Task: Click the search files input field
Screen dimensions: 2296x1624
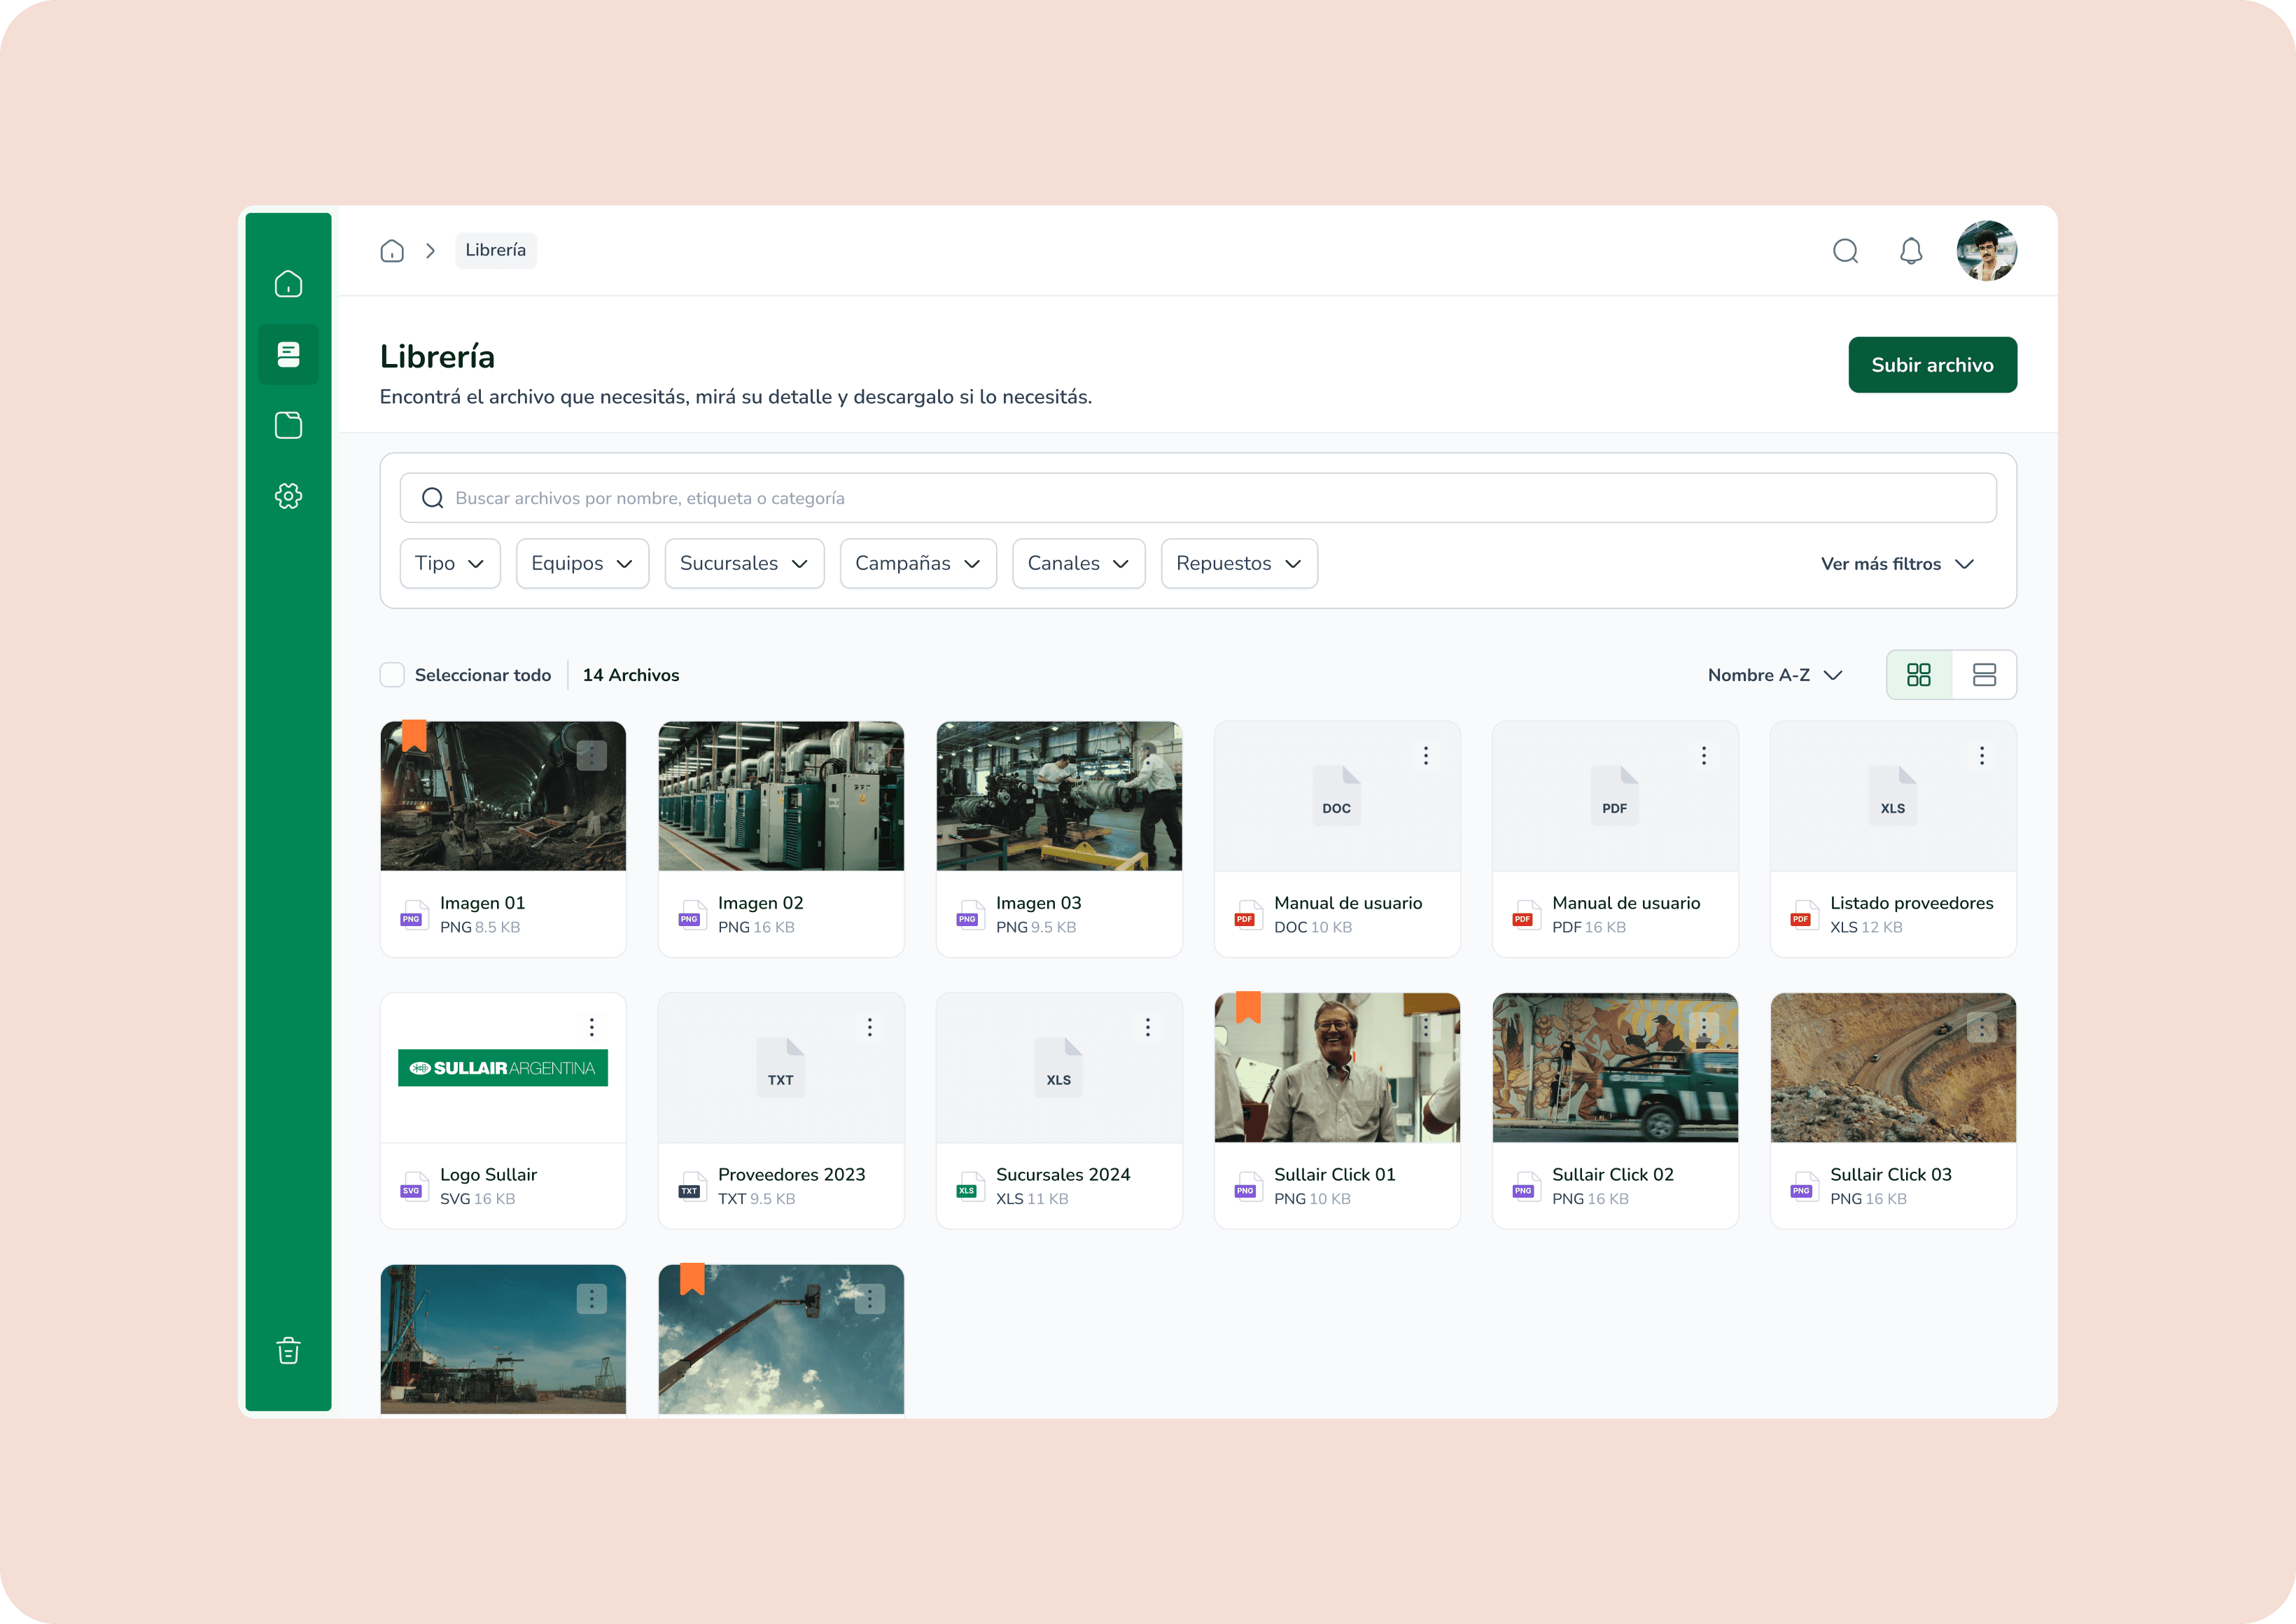Action: tap(1197, 498)
